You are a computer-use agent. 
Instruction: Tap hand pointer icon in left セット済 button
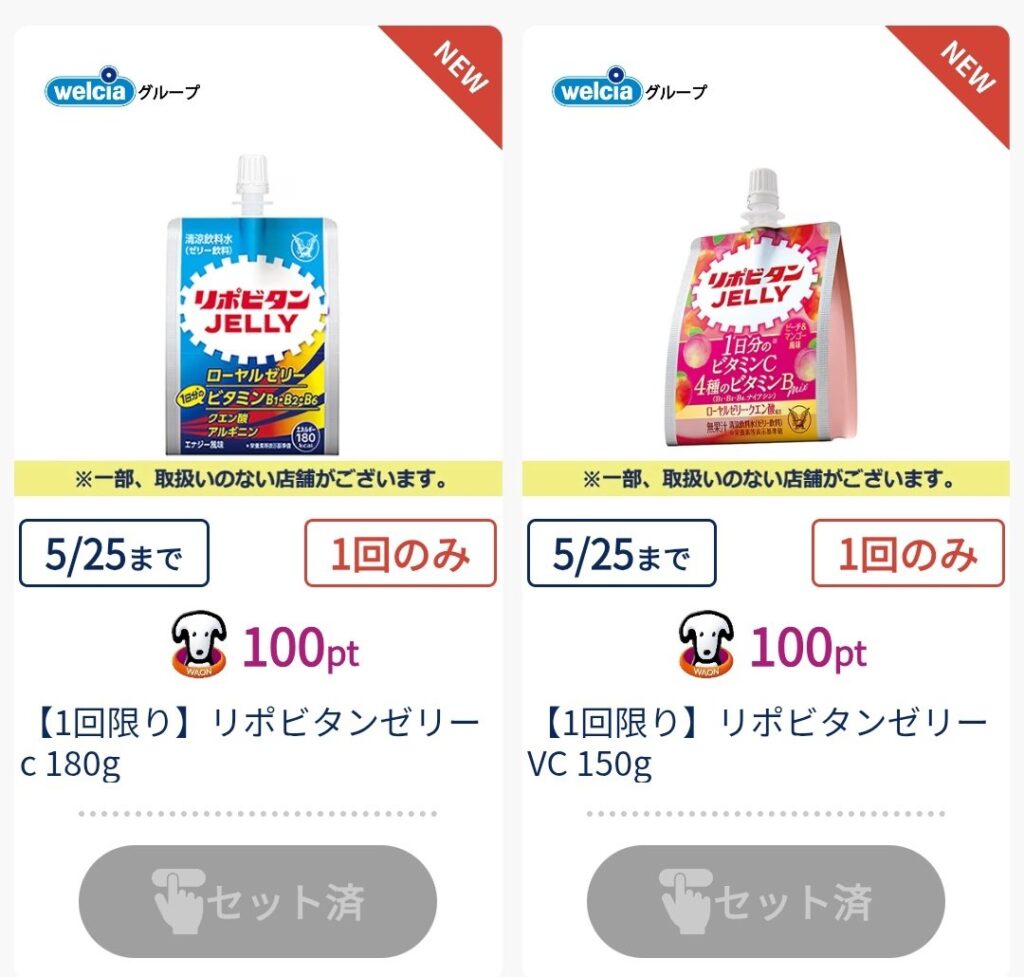[x=178, y=901]
